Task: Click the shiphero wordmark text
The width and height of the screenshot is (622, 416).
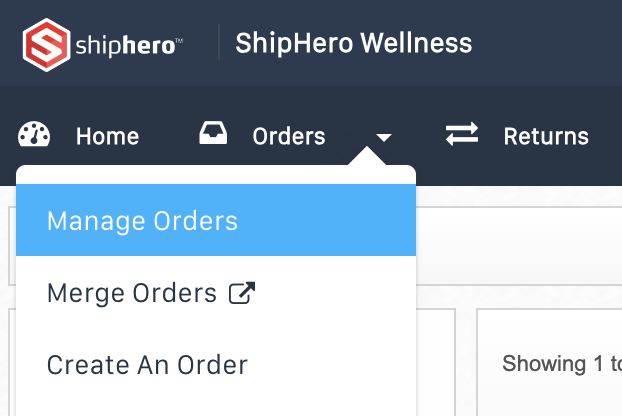Action: (x=125, y=46)
